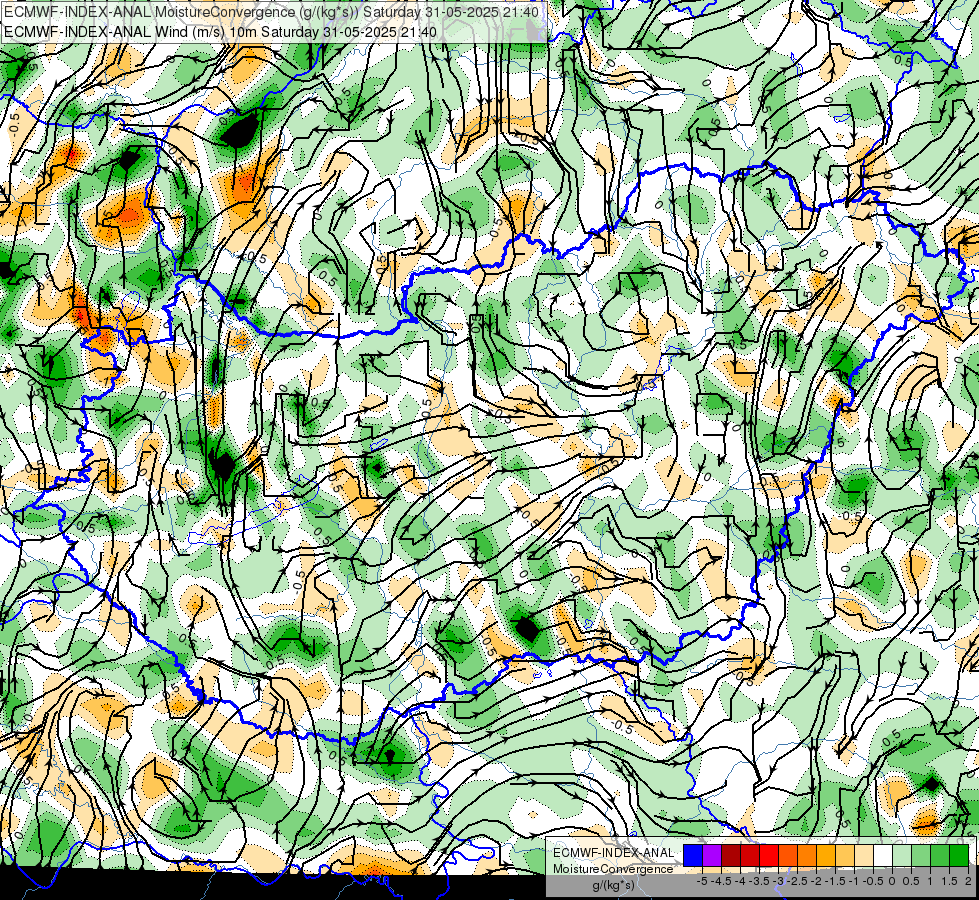Image resolution: width=979 pixels, height=900 pixels.
Task: Click the orange swatch between -2.5 and -2
Action: pos(807,855)
